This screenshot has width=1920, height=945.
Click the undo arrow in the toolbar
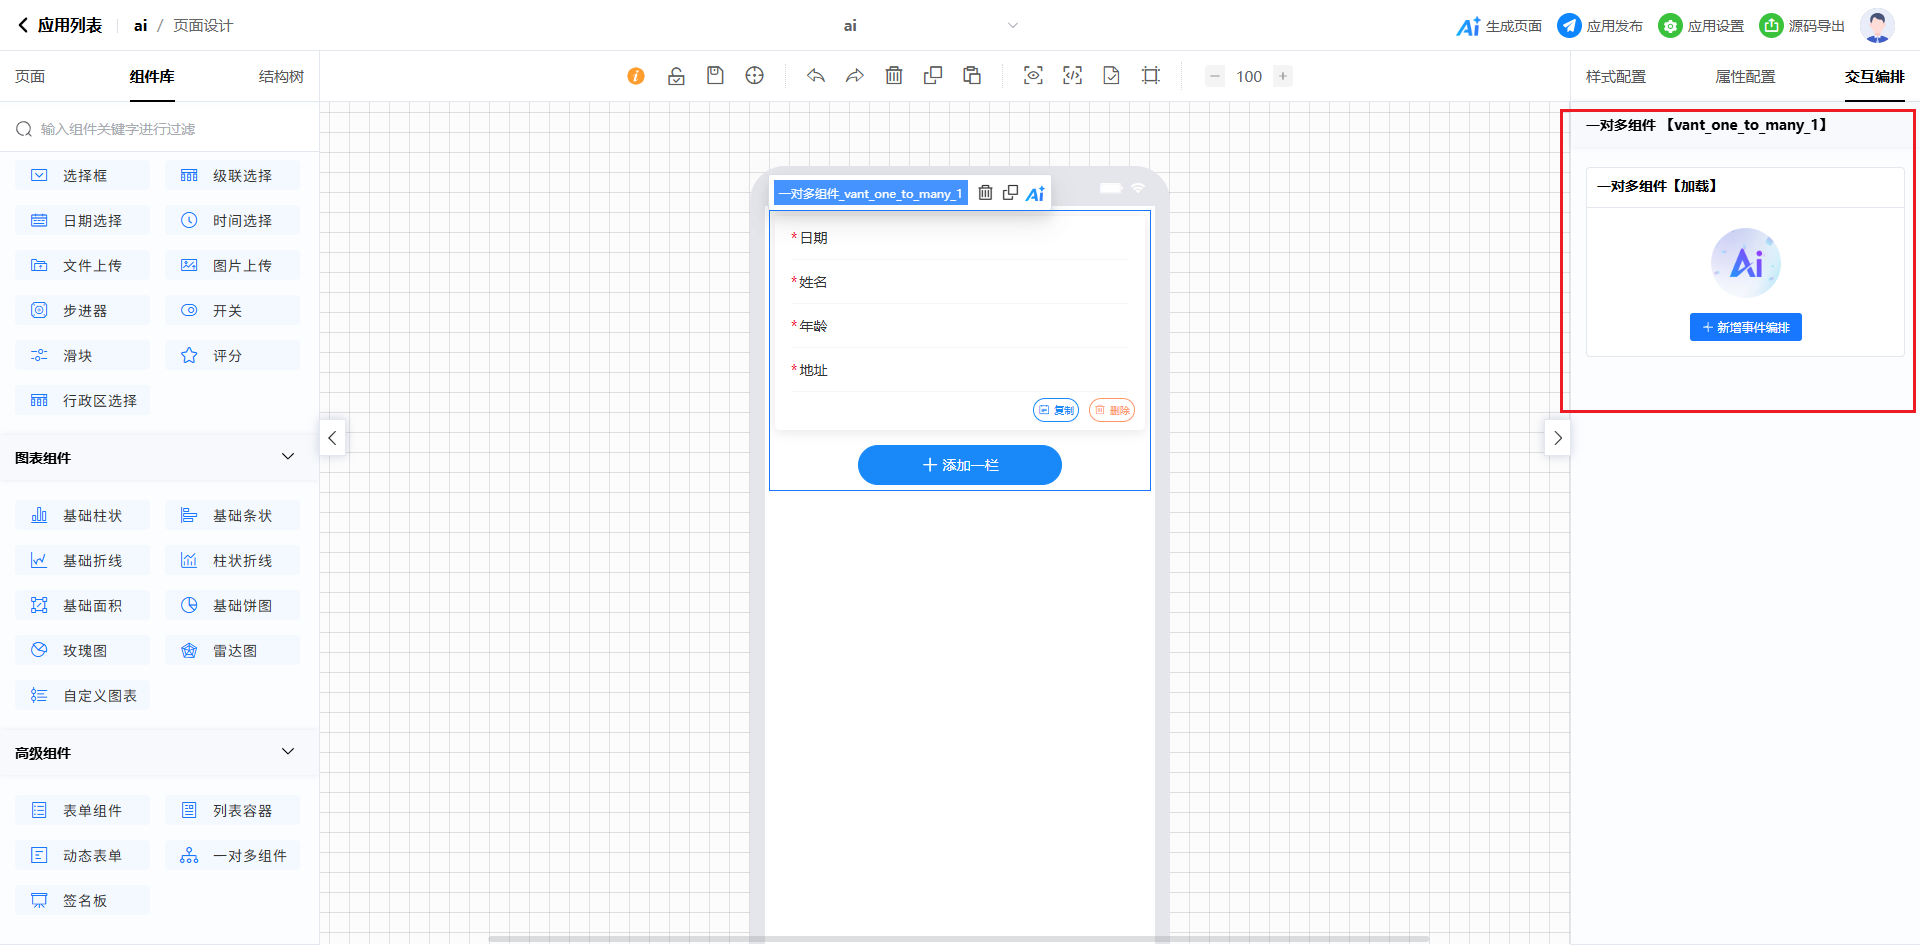pyautogui.click(x=816, y=76)
